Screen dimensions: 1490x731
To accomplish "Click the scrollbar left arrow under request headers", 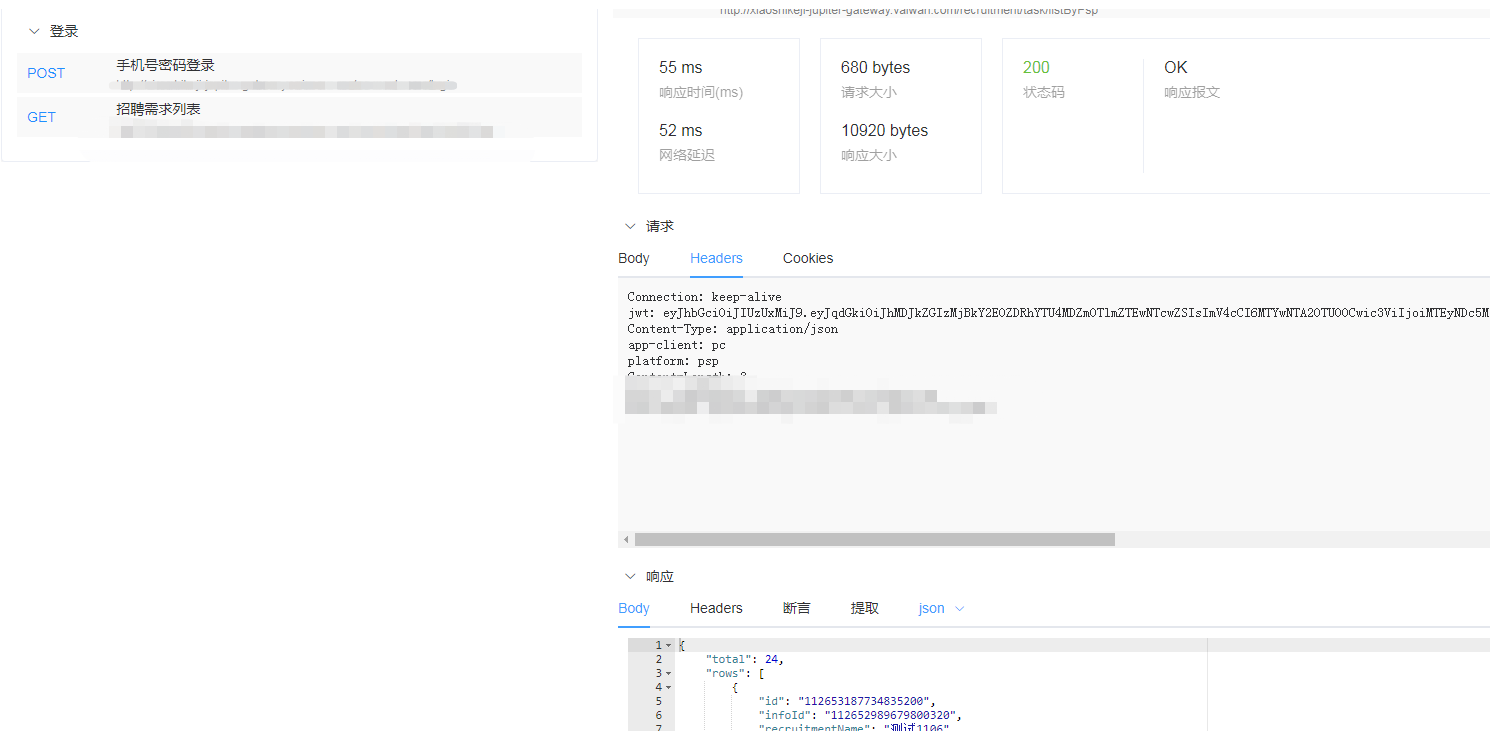I will [x=626, y=540].
